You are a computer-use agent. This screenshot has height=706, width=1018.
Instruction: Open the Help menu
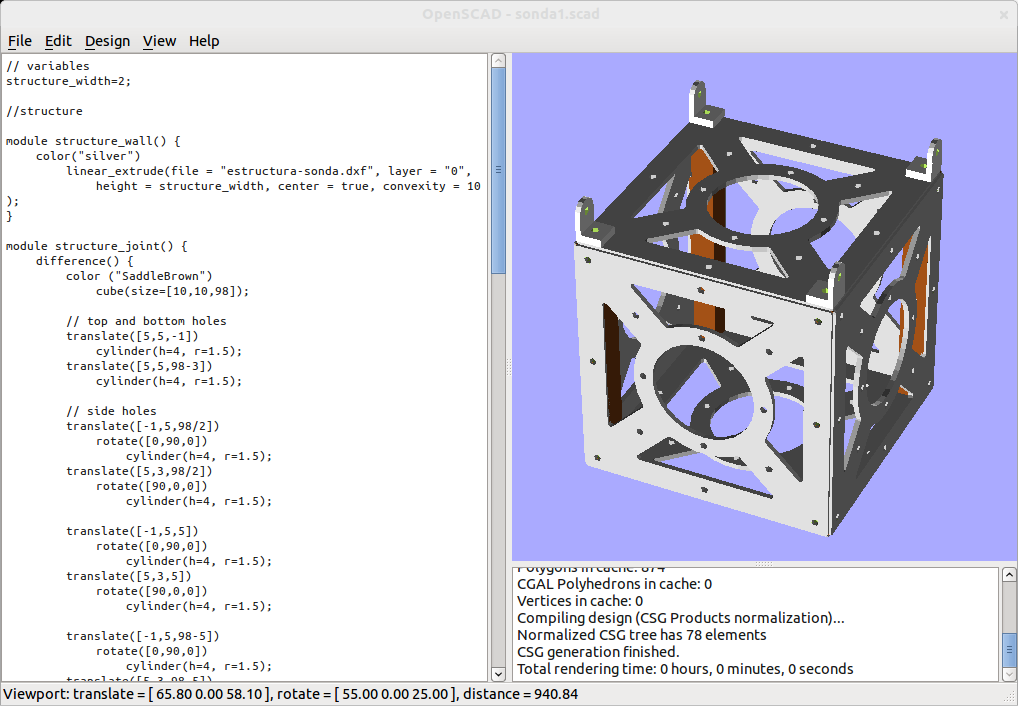[x=203, y=41]
